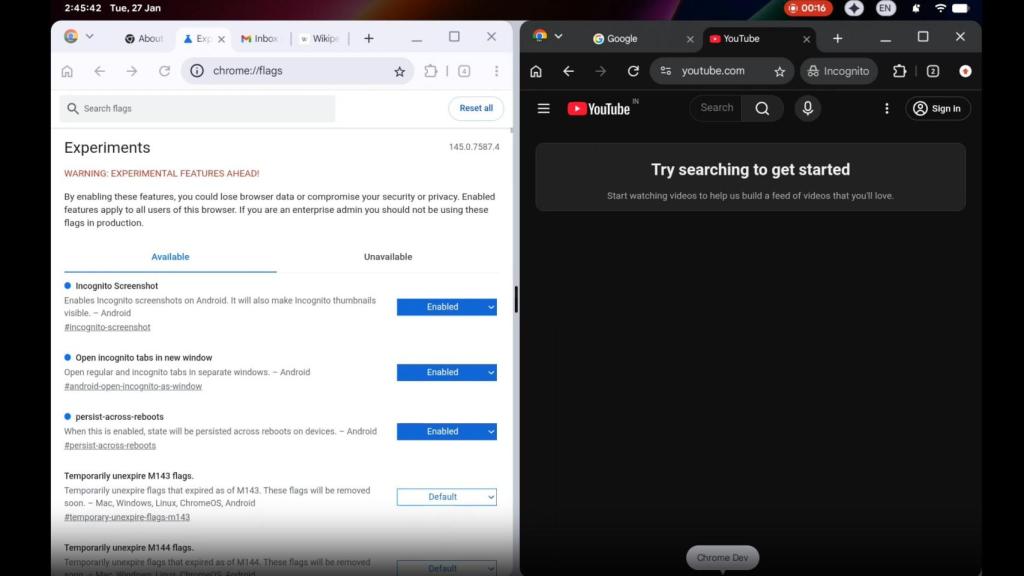Open the #incognito-screenshot anchor link
This screenshot has height=576, width=1024.
point(107,327)
